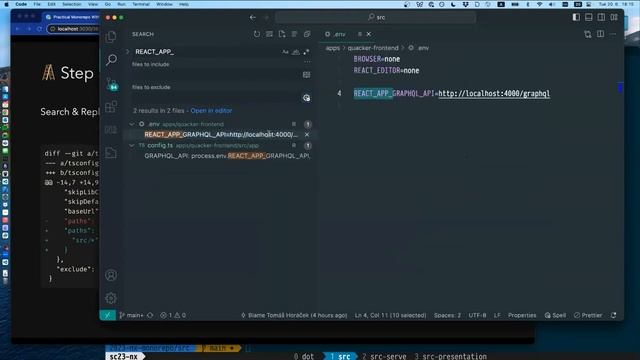The width and height of the screenshot is (640, 360).
Task: Toggle search only in open editors
Action: click(x=307, y=75)
